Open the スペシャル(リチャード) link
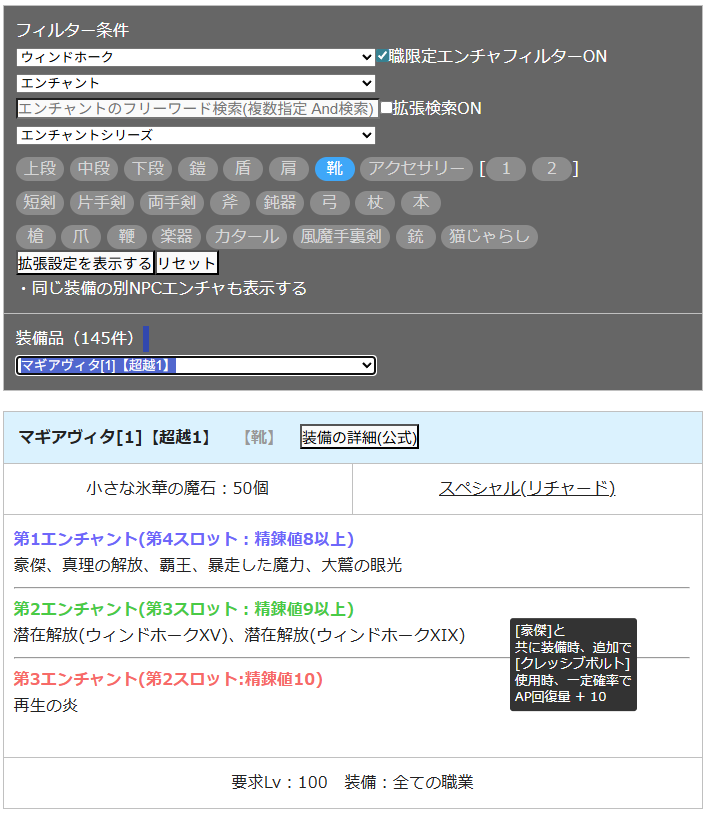Image resolution: width=705 pixels, height=813 pixels. point(527,488)
